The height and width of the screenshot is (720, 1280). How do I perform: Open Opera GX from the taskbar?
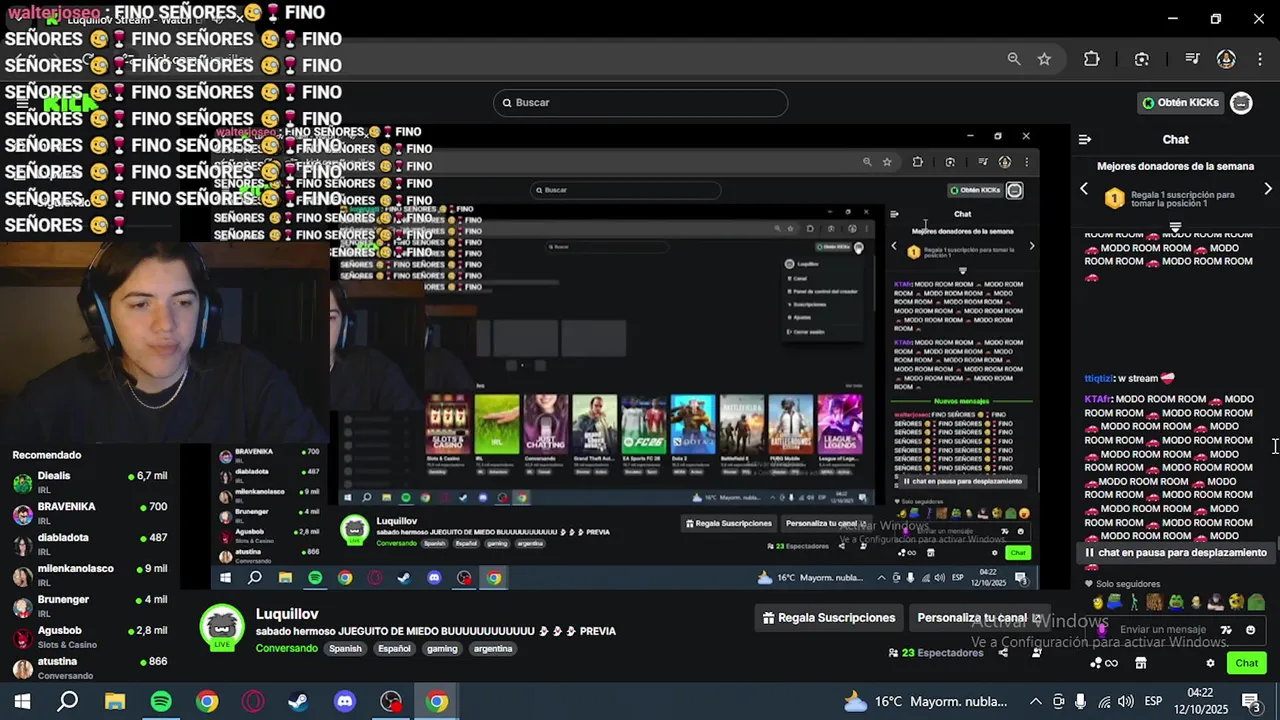(x=253, y=702)
